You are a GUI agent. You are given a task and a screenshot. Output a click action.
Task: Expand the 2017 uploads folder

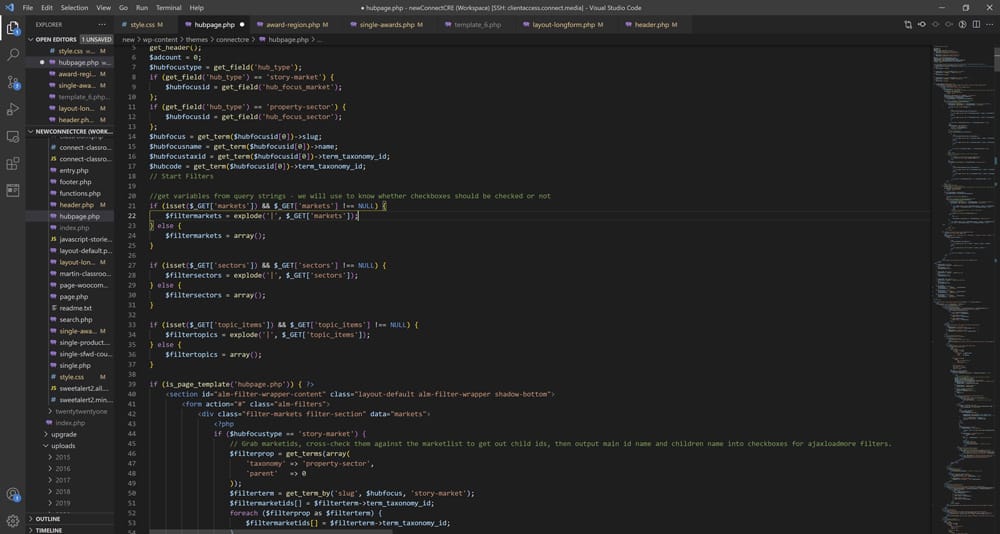(x=63, y=480)
